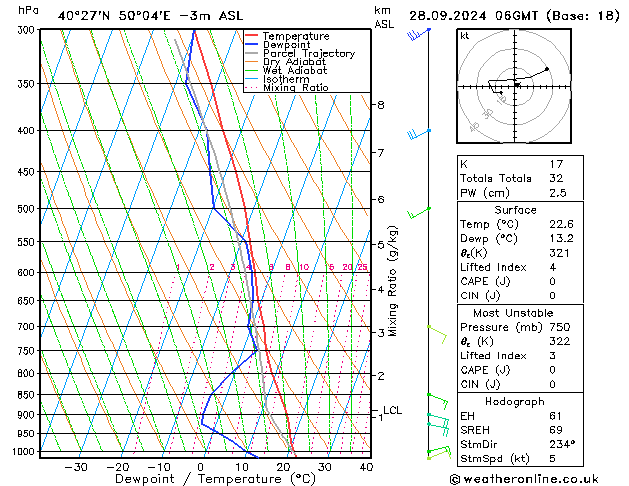Viewport: 629px width, 486px height.
Task: Click the yellow-green wind barb near 700 hPa
Action: coord(435,329)
